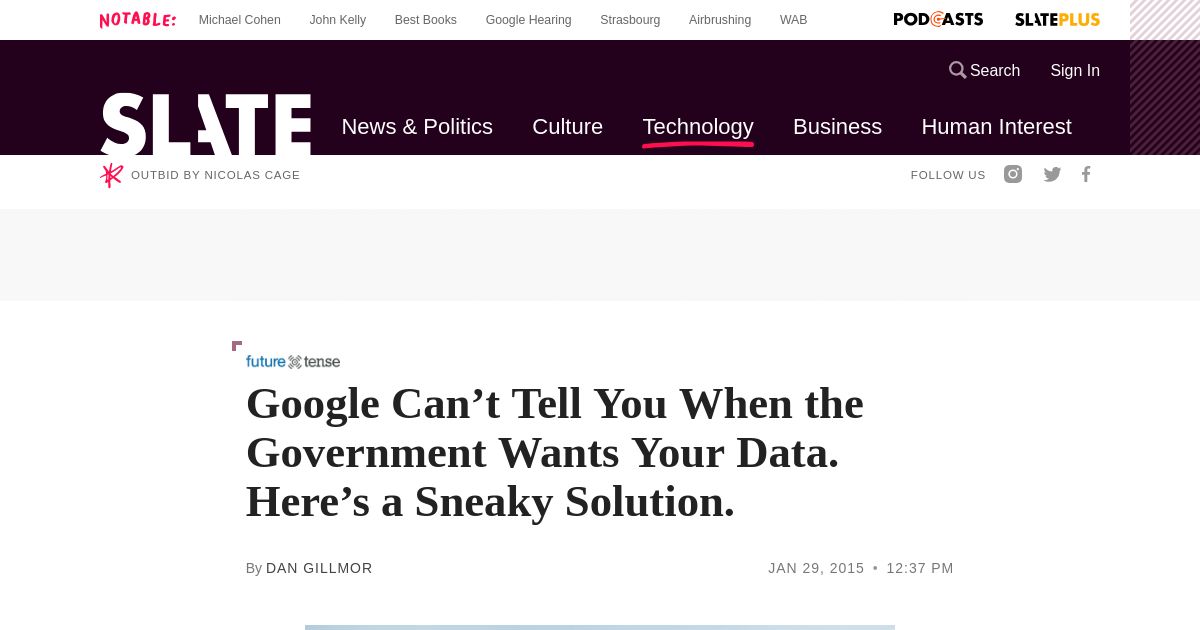Click the Future Tense logo

pos(293,361)
